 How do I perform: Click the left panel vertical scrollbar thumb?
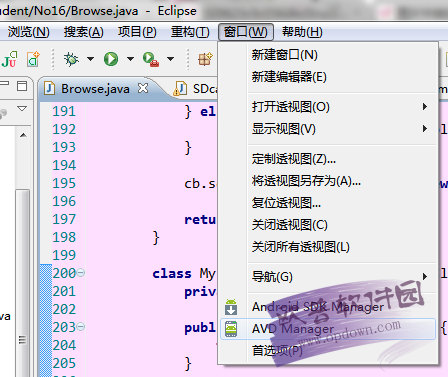23,283
